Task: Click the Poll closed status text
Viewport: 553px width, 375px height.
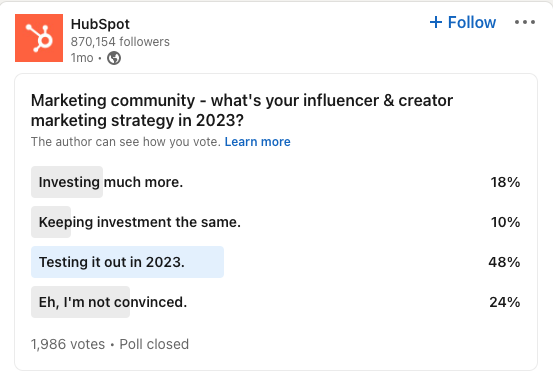Action: (154, 344)
